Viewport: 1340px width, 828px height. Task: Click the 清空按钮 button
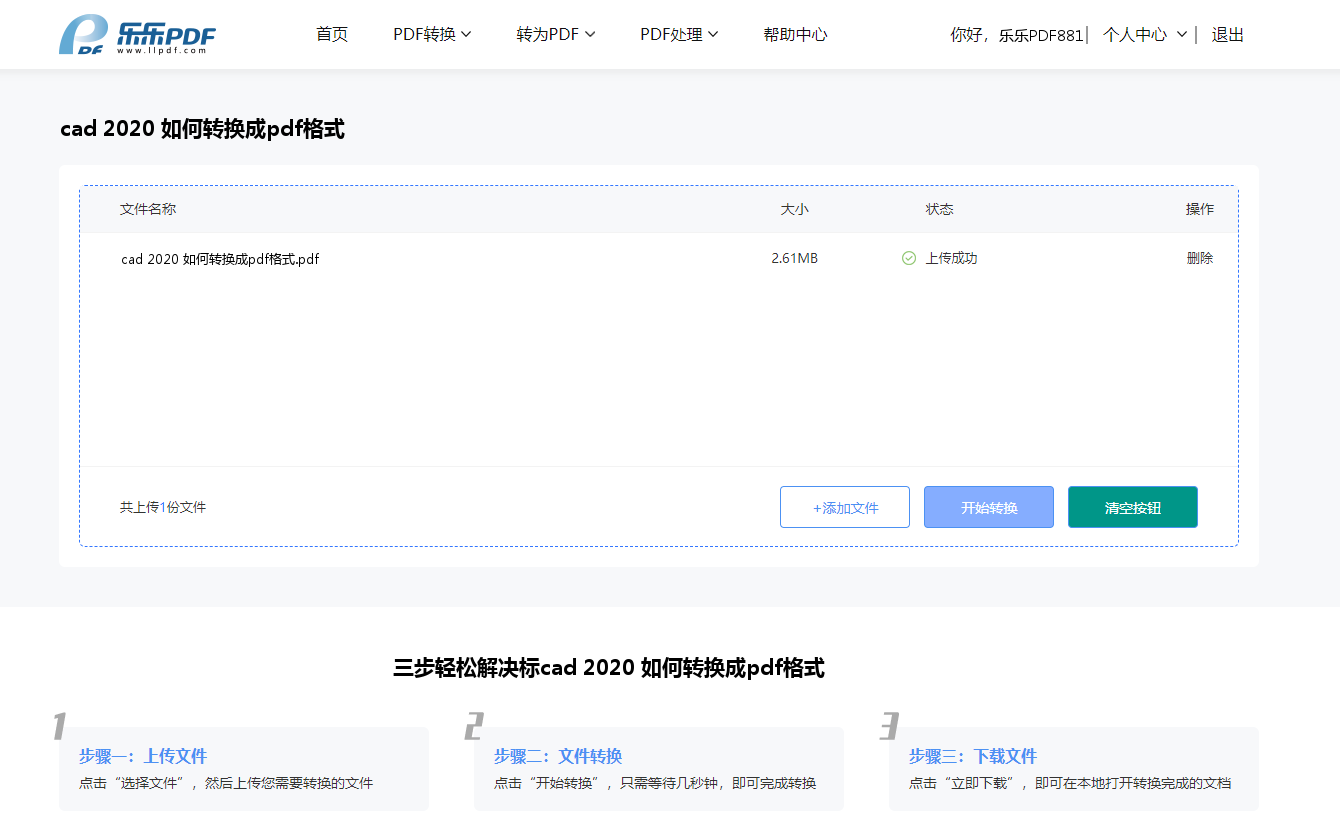click(x=1133, y=507)
